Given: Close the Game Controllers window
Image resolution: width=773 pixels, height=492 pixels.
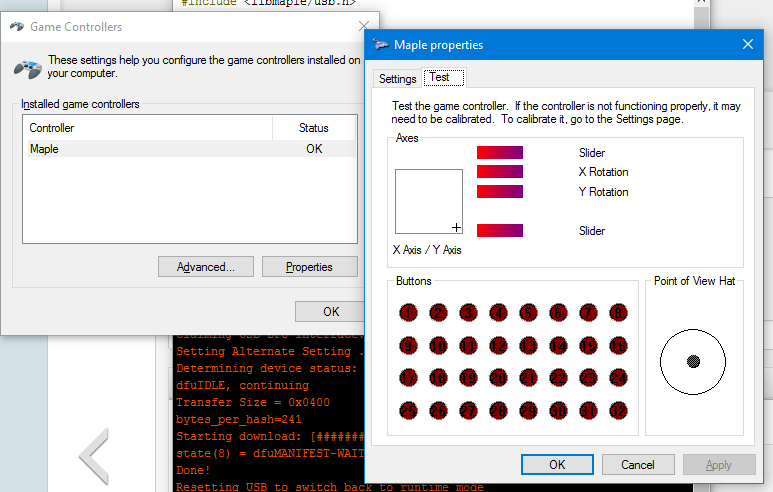Looking at the screenshot, I should pos(364,26).
